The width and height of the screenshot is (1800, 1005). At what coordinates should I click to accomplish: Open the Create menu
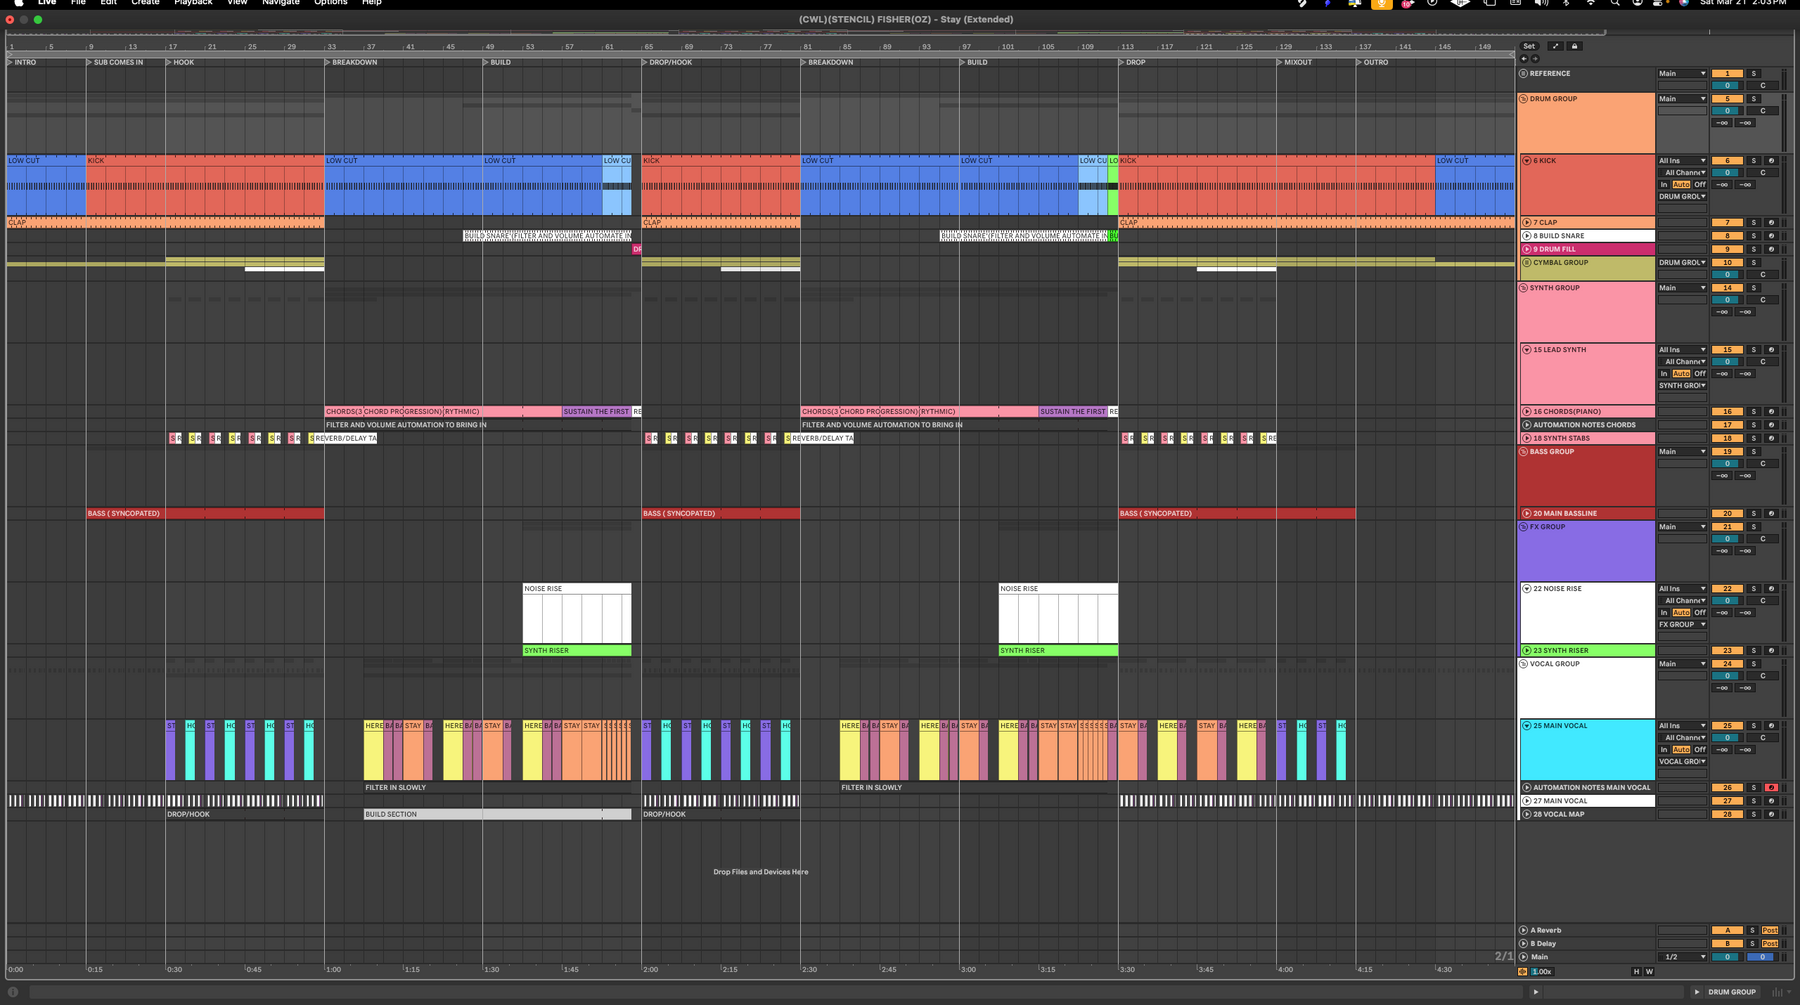(145, 3)
